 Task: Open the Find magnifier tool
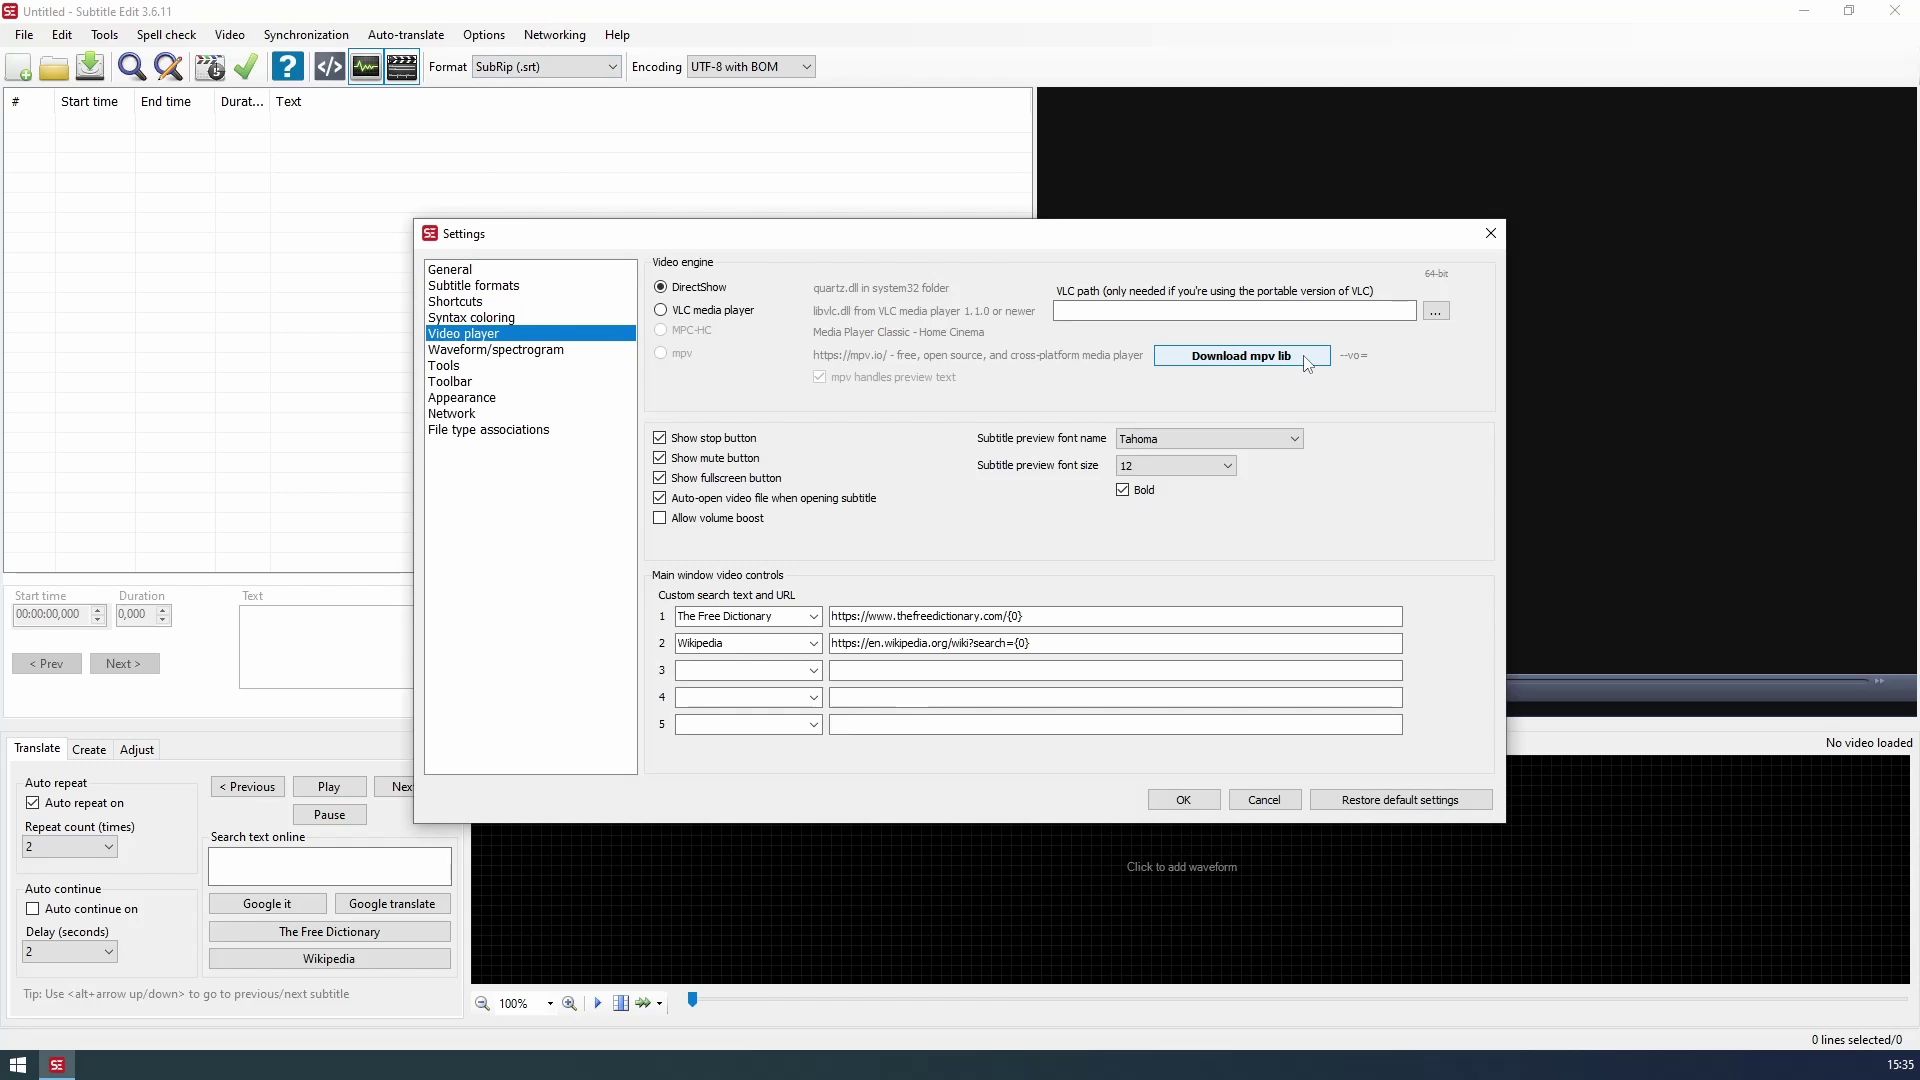click(x=131, y=67)
